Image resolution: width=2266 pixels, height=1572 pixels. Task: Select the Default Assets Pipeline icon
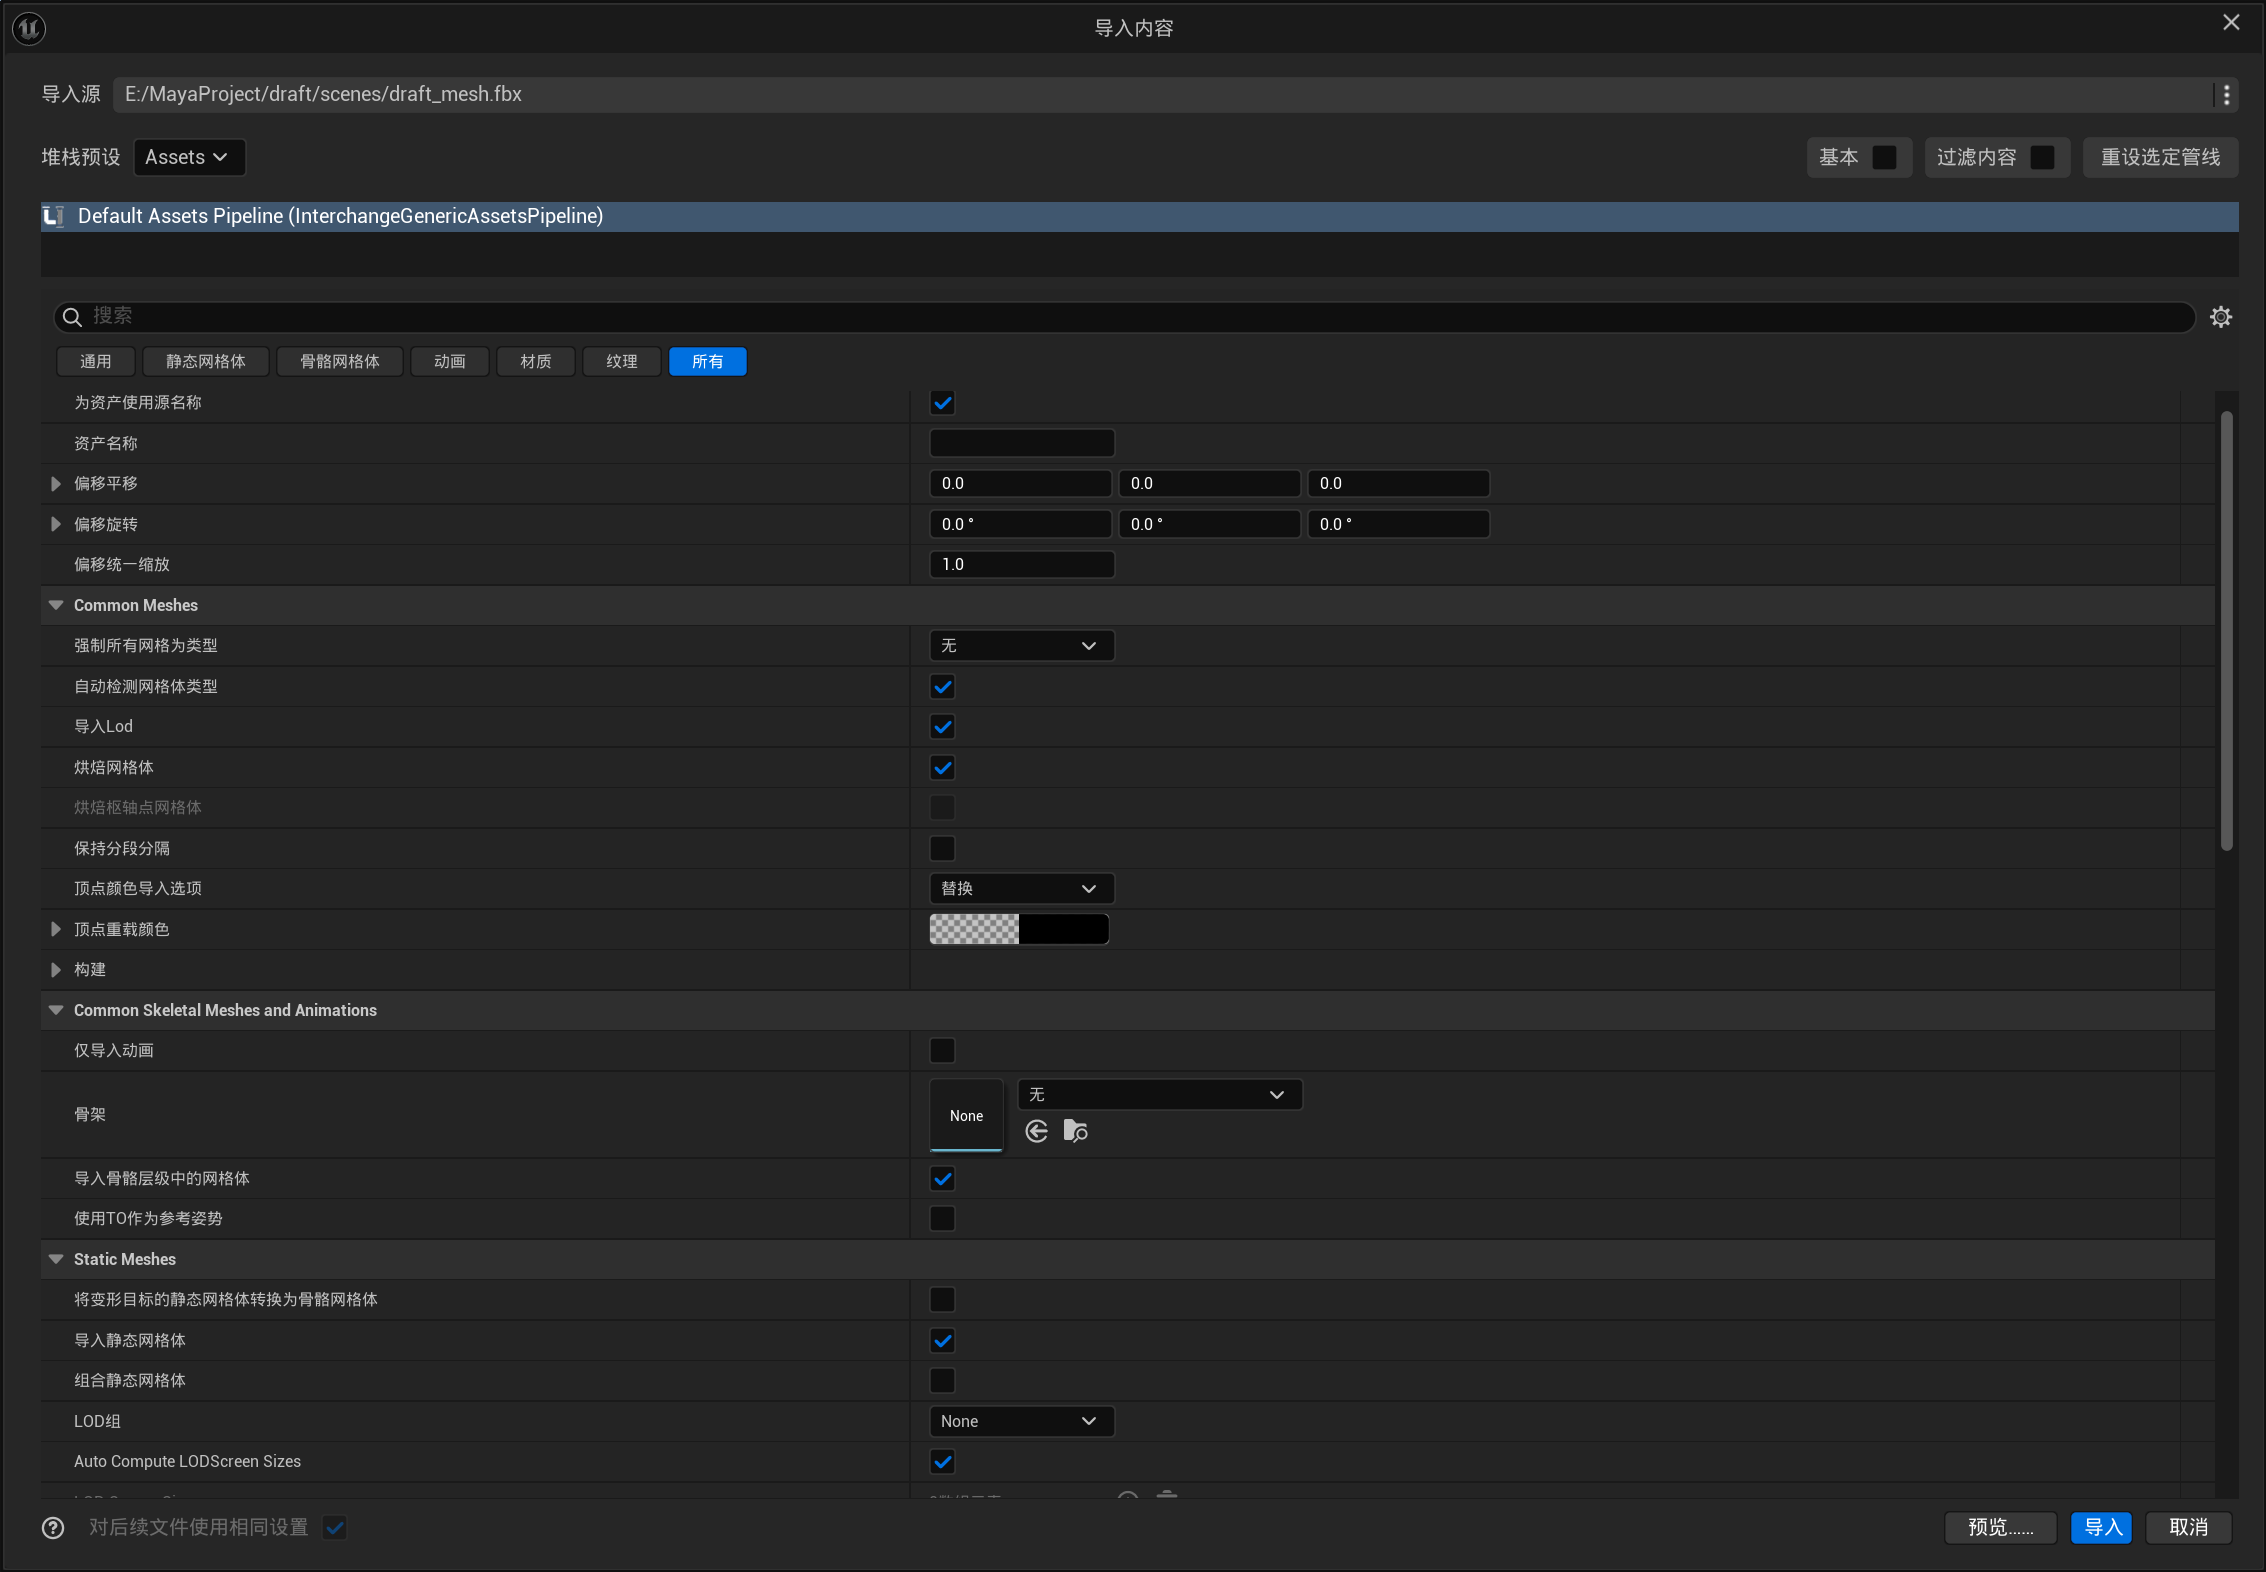pyautogui.click(x=54, y=216)
